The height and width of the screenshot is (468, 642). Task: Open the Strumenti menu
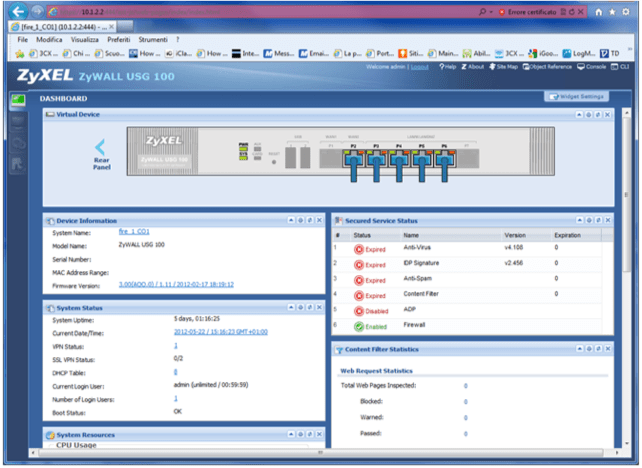(153, 40)
